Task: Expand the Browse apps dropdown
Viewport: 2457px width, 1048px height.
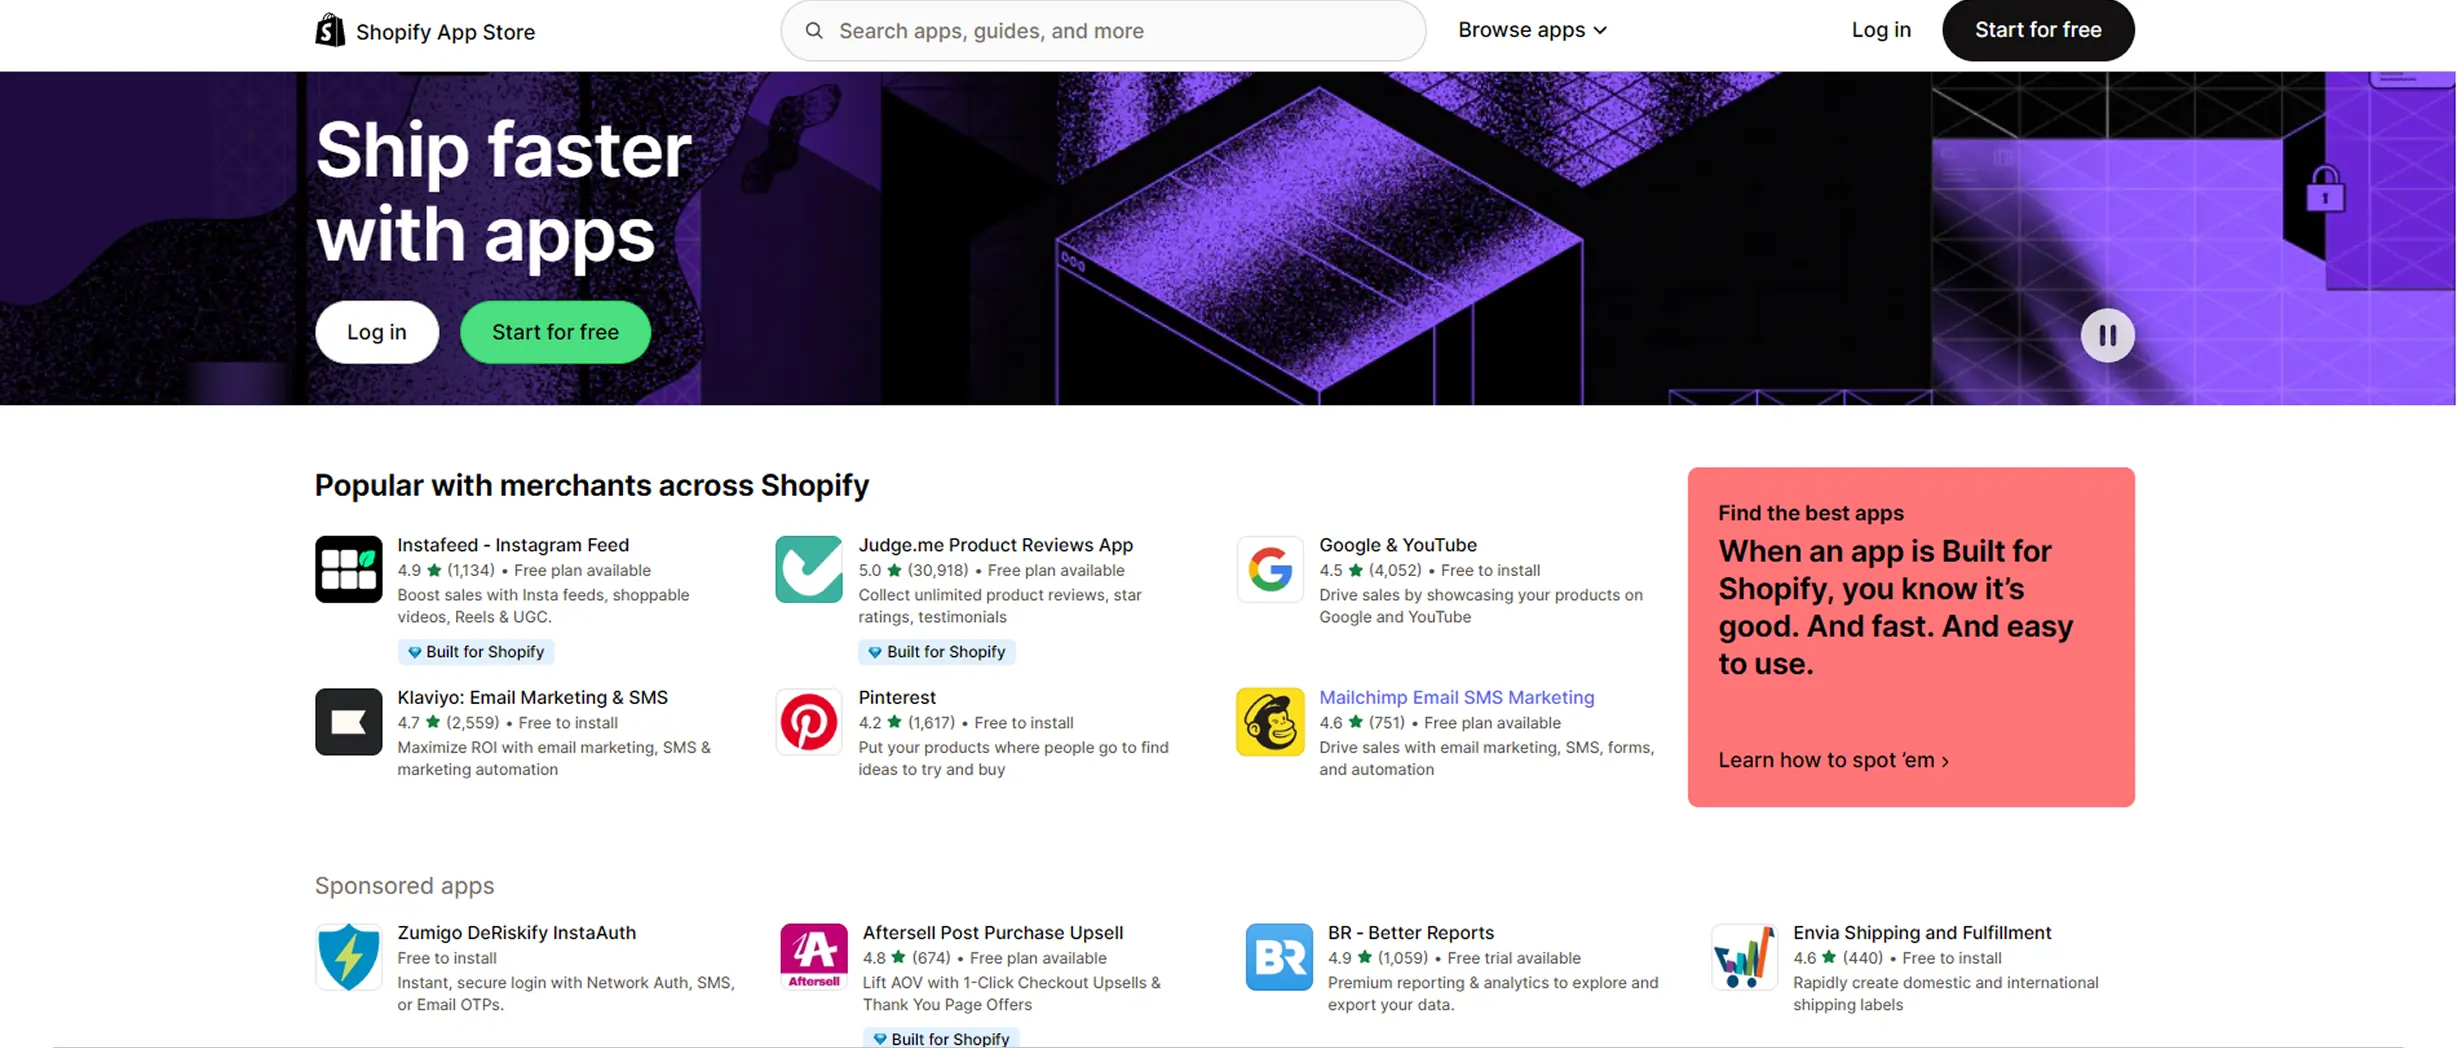Action: 1531,30
